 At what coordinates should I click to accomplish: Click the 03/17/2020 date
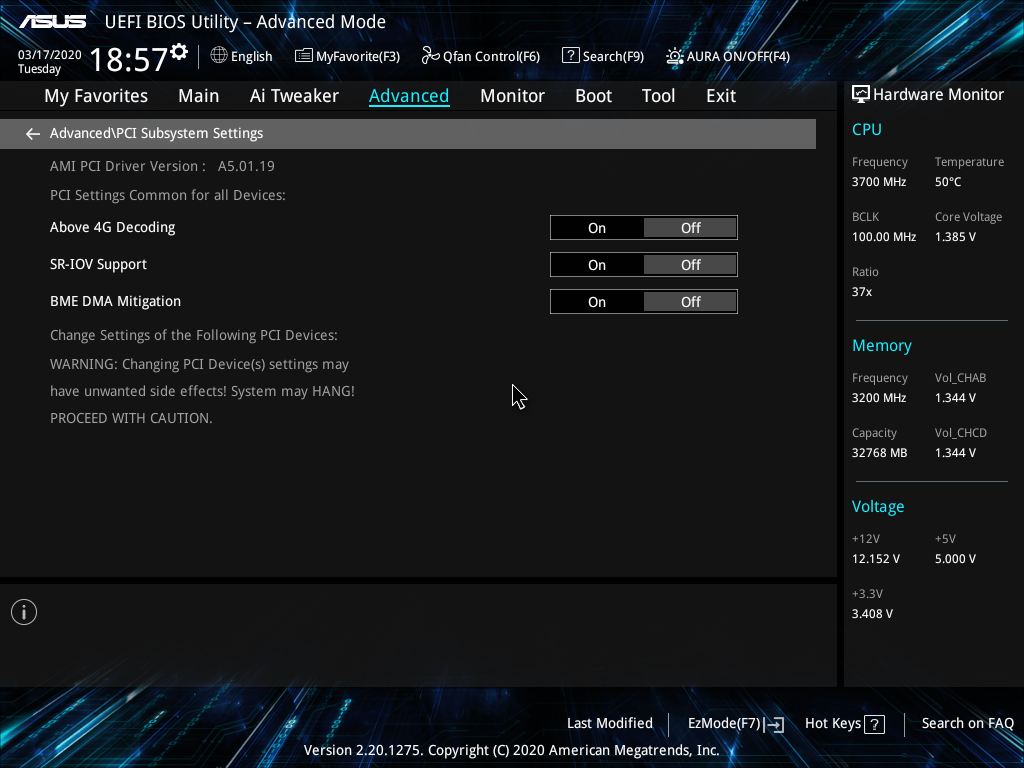click(50, 55)
